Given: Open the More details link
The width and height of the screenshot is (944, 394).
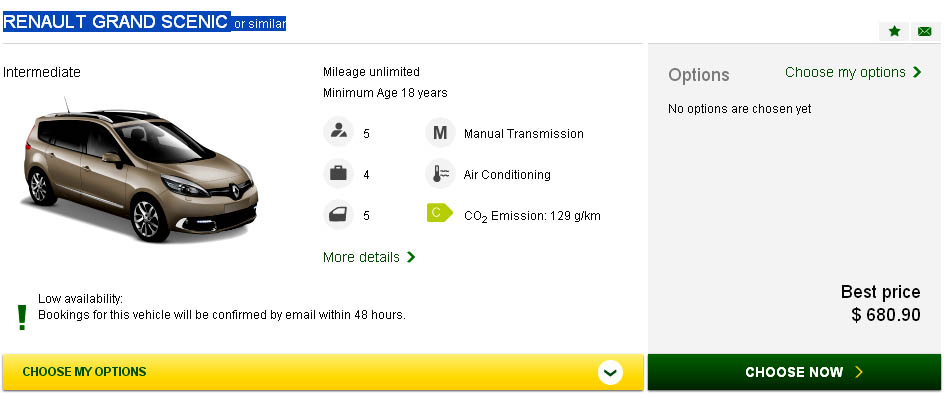Looking at the screenshot, I should click(x=369, y=257).
